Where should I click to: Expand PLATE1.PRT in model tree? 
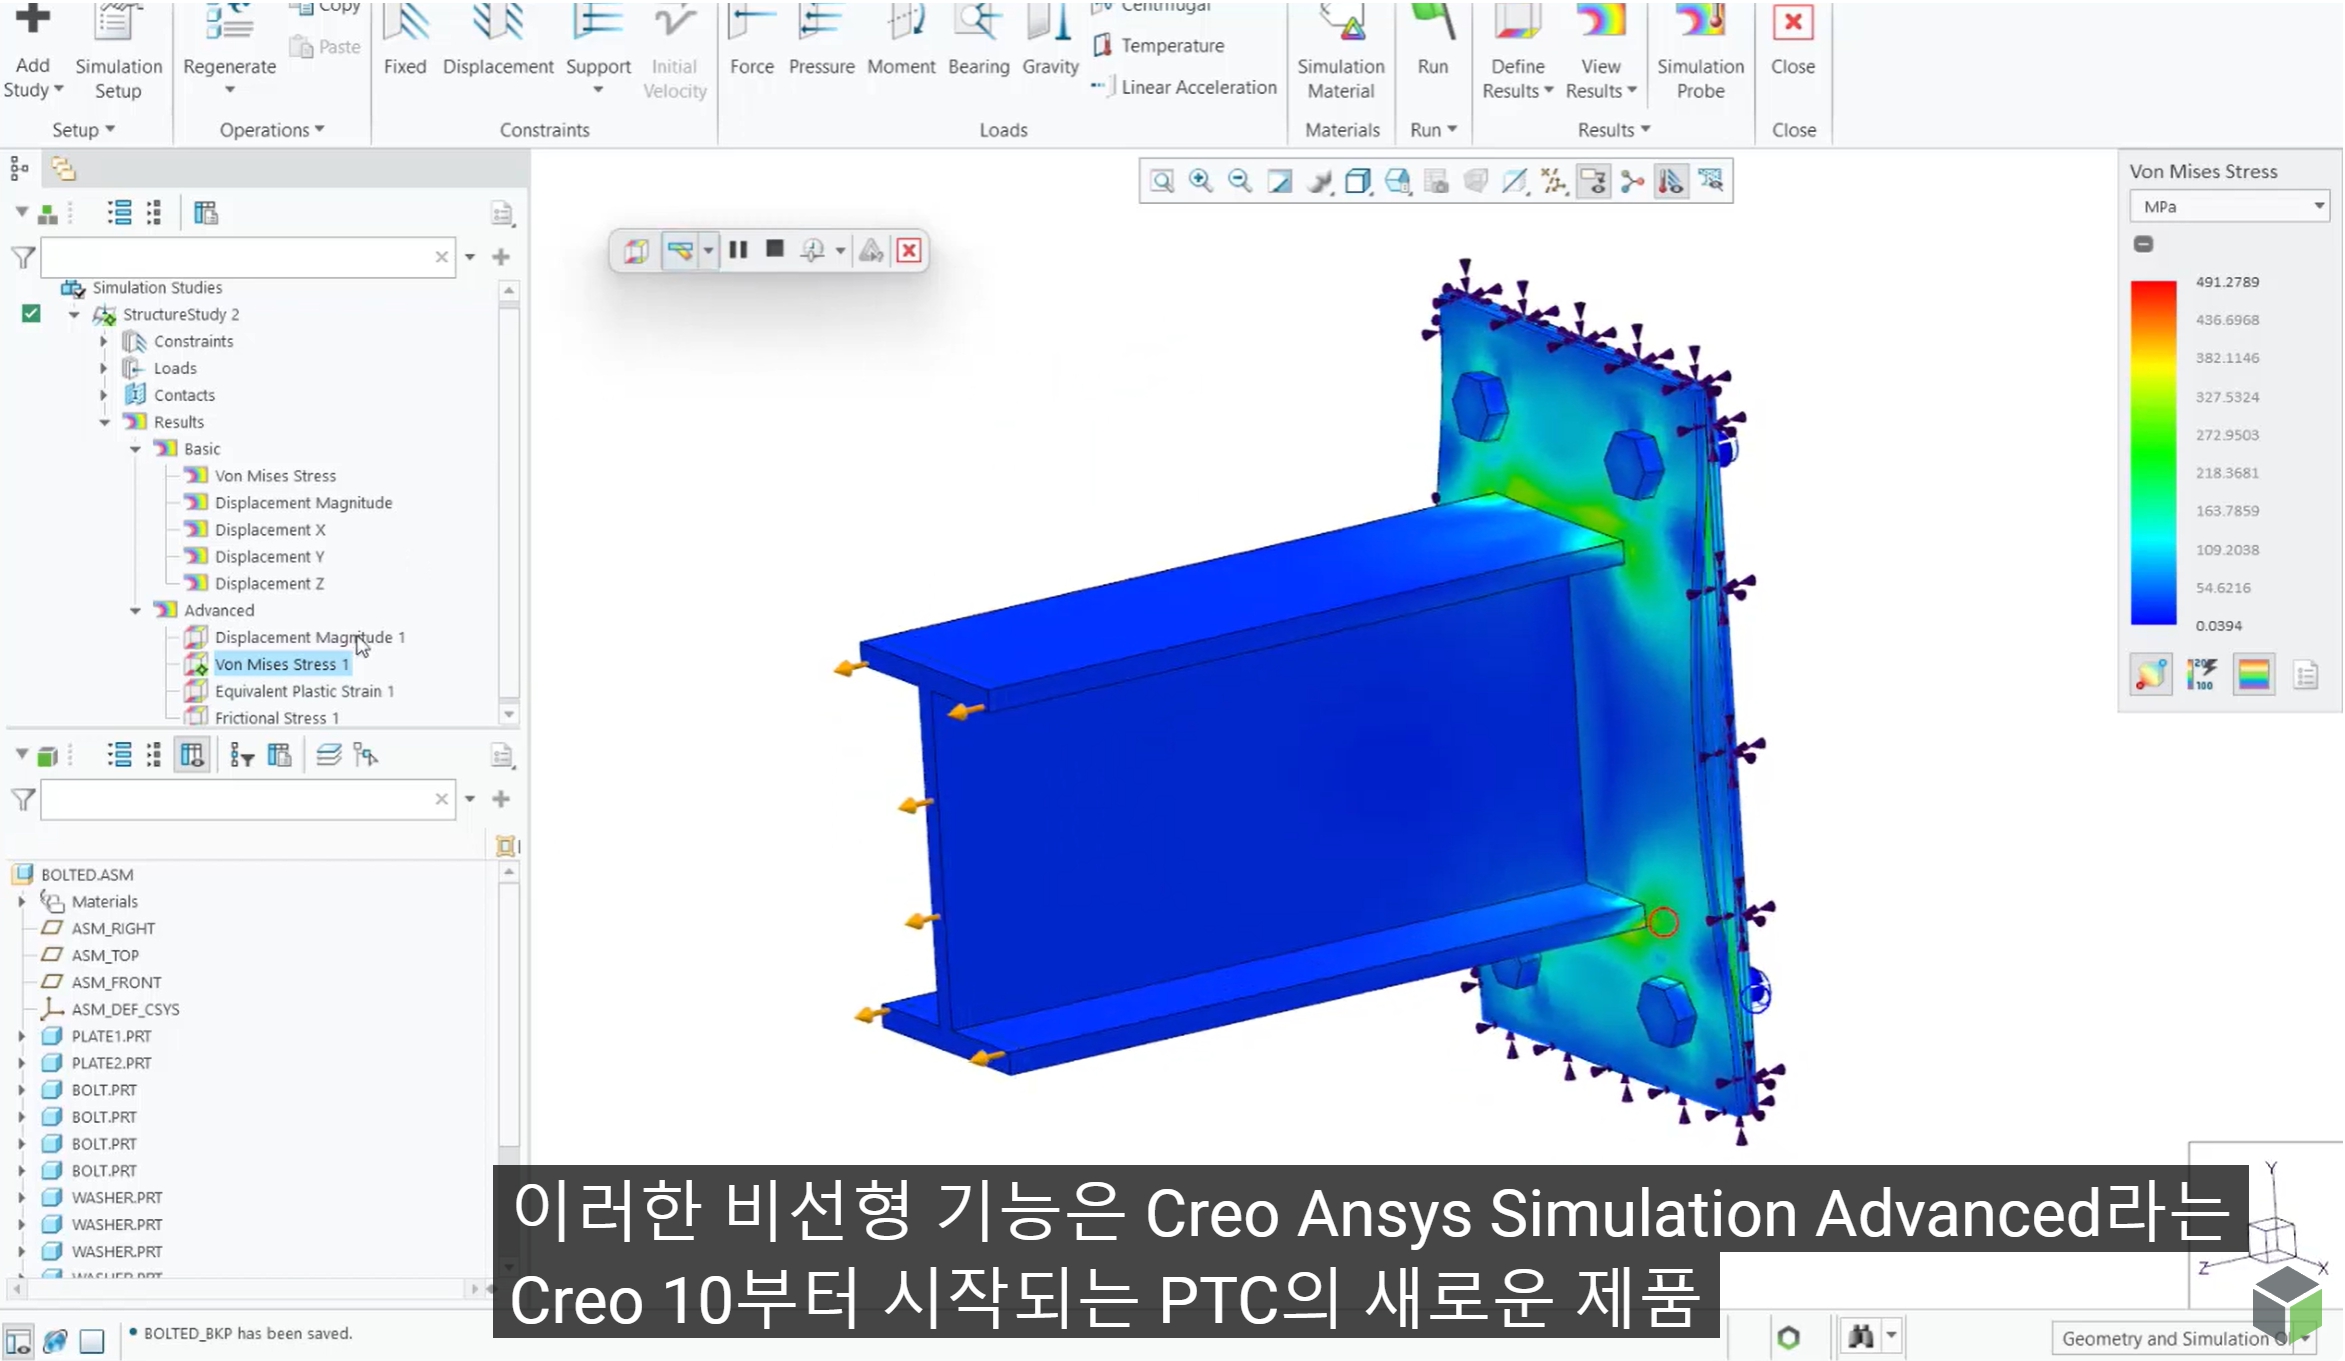pos(21,1036)
